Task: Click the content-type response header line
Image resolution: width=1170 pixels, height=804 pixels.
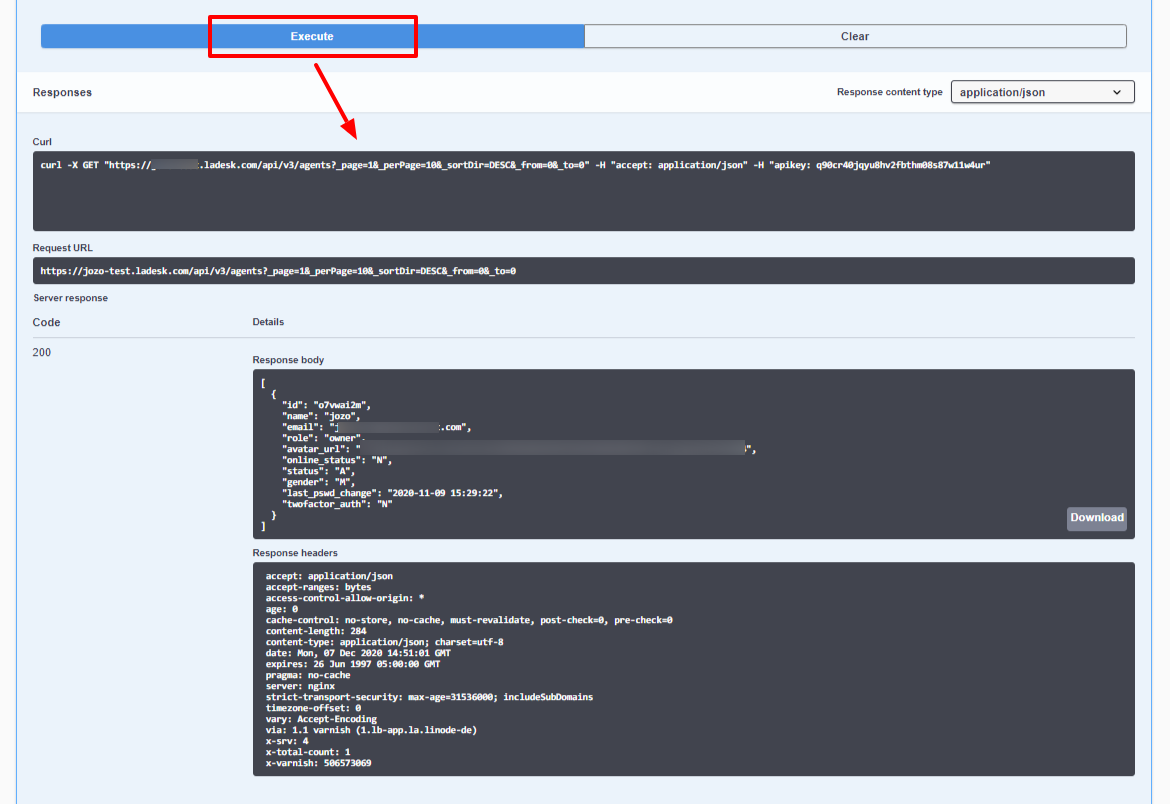Action: pyautogui.click(x=384, y=642)
